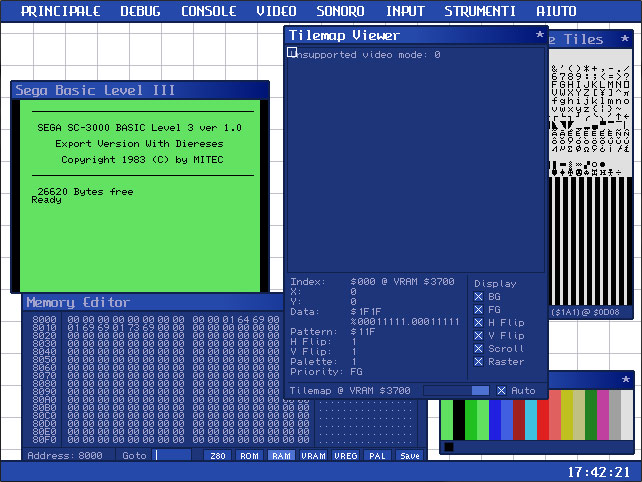Click 'Address: 8000' label in Memory Editor
This screenshot has height=482, width=642.
point(65,455)
